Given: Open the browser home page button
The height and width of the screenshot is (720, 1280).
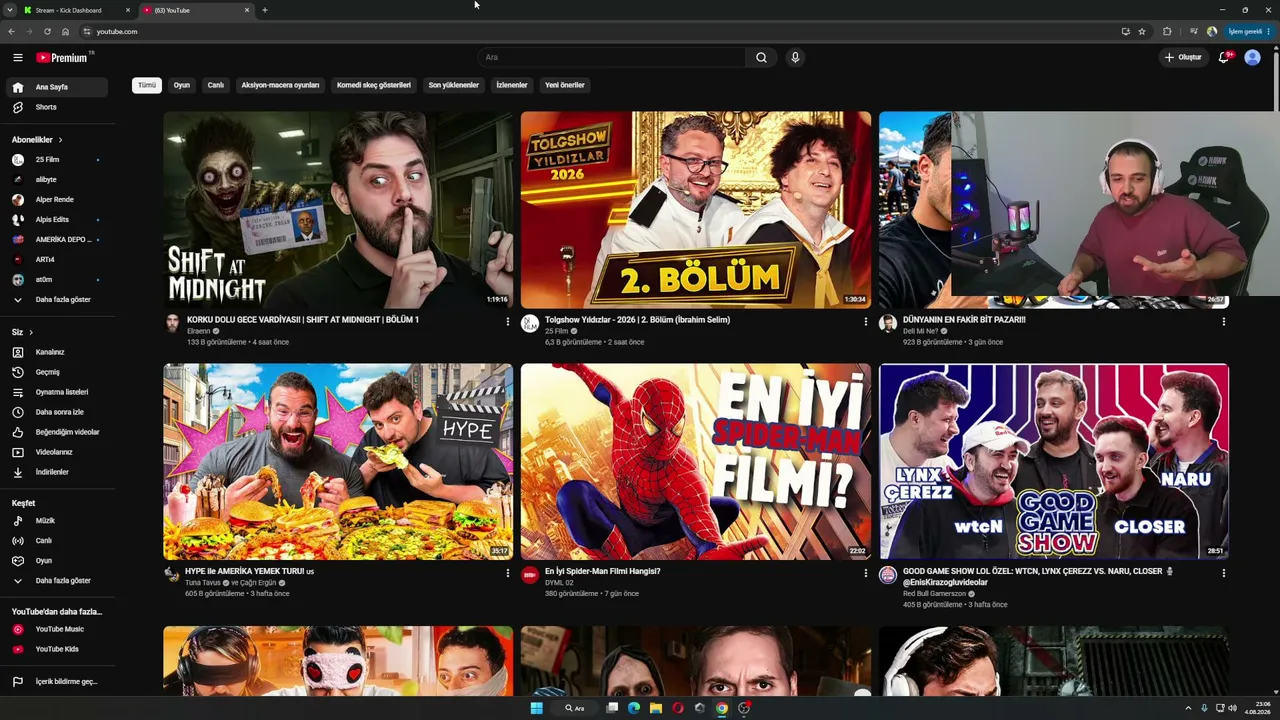Looking at the screenshot, I should pyautogui.click(x=65, y=32).
